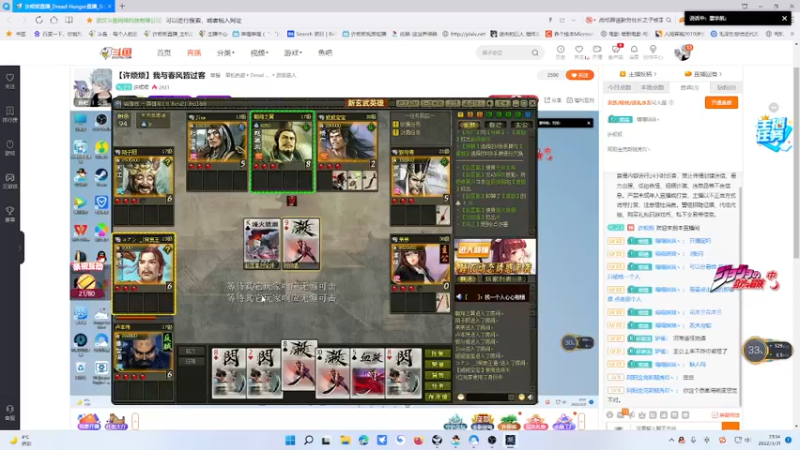Click the Douyu logo
Image resolution: width=800 pixels, height=450 pixels.
pyautogui.click(x=116, y=53)
